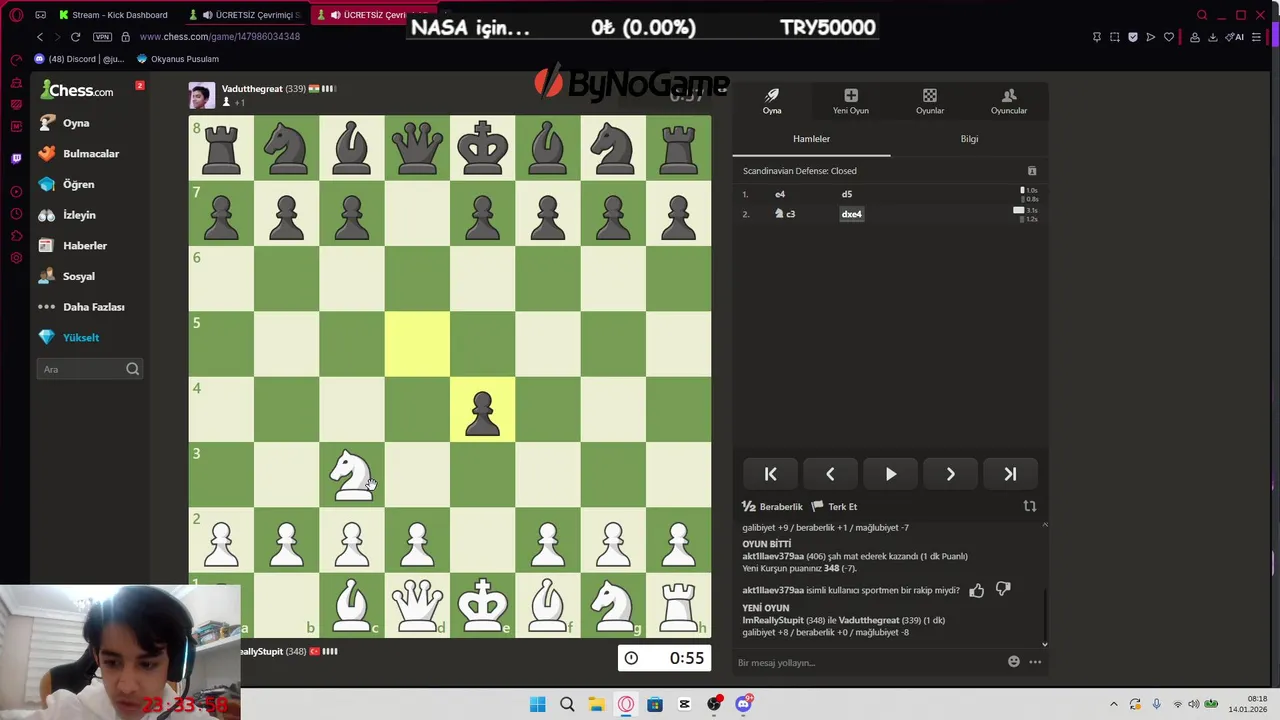Flip the board with the rotate icon

[1030, 506]
